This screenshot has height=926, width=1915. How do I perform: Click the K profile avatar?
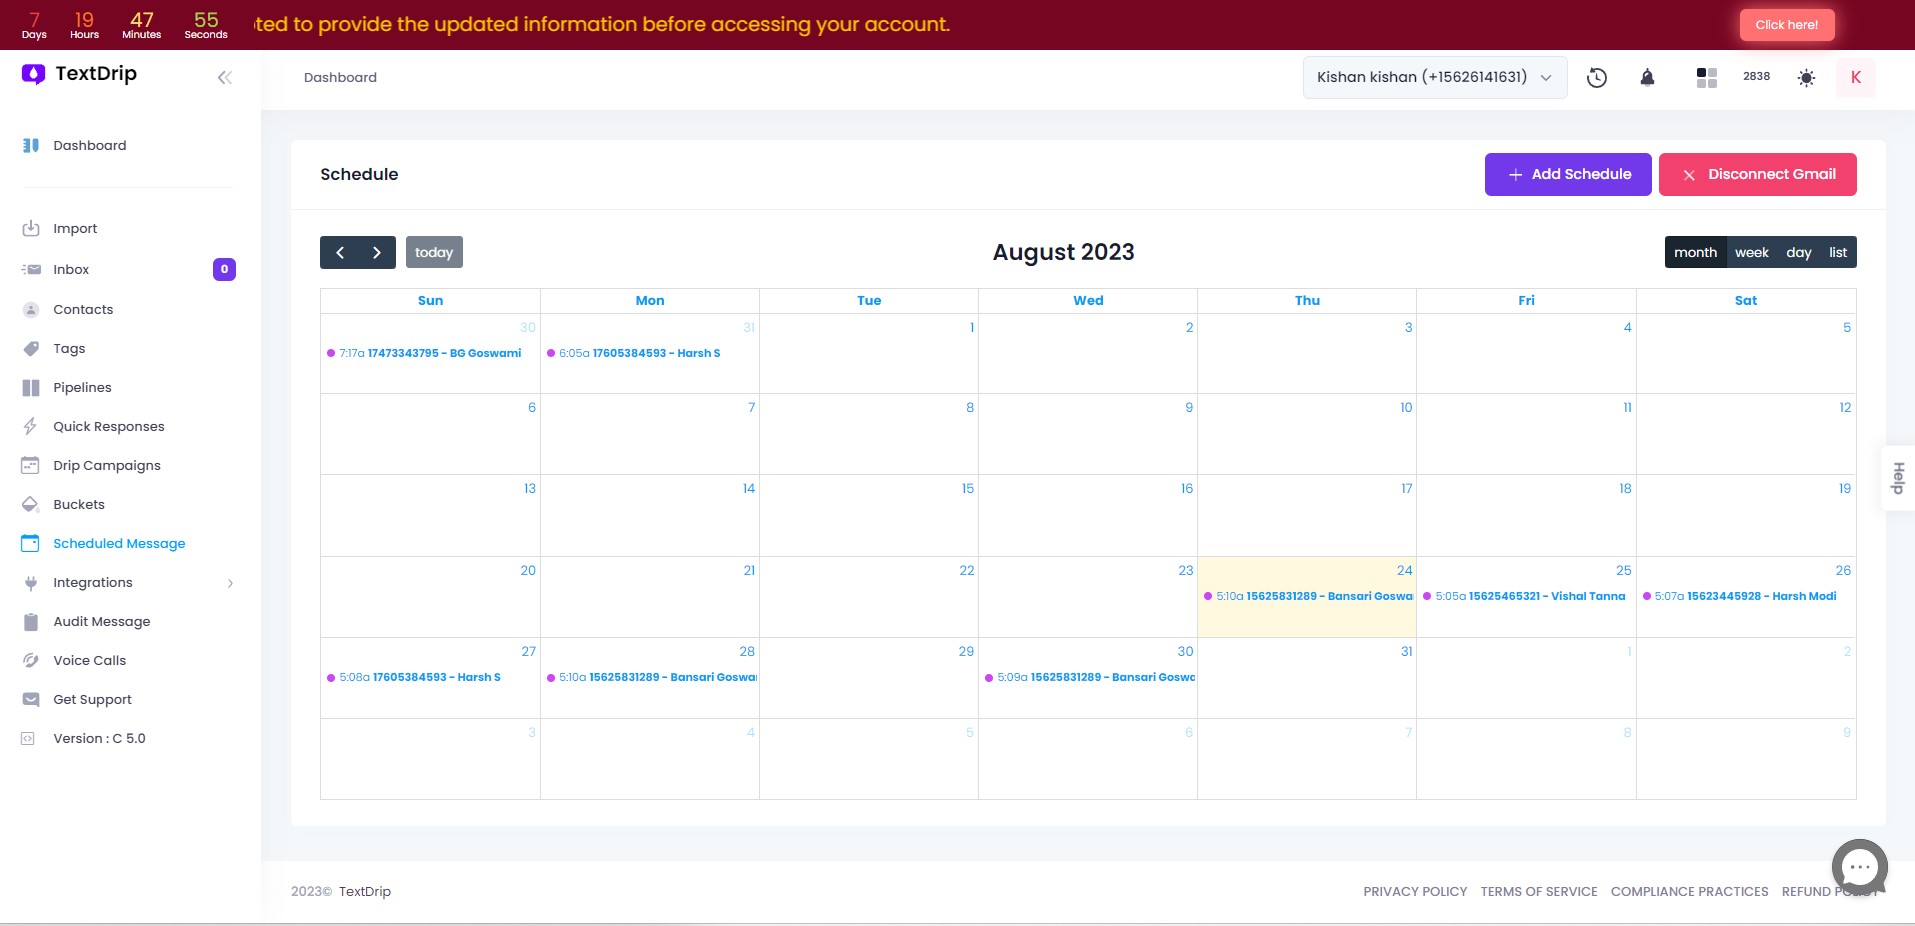[1855, 78]
